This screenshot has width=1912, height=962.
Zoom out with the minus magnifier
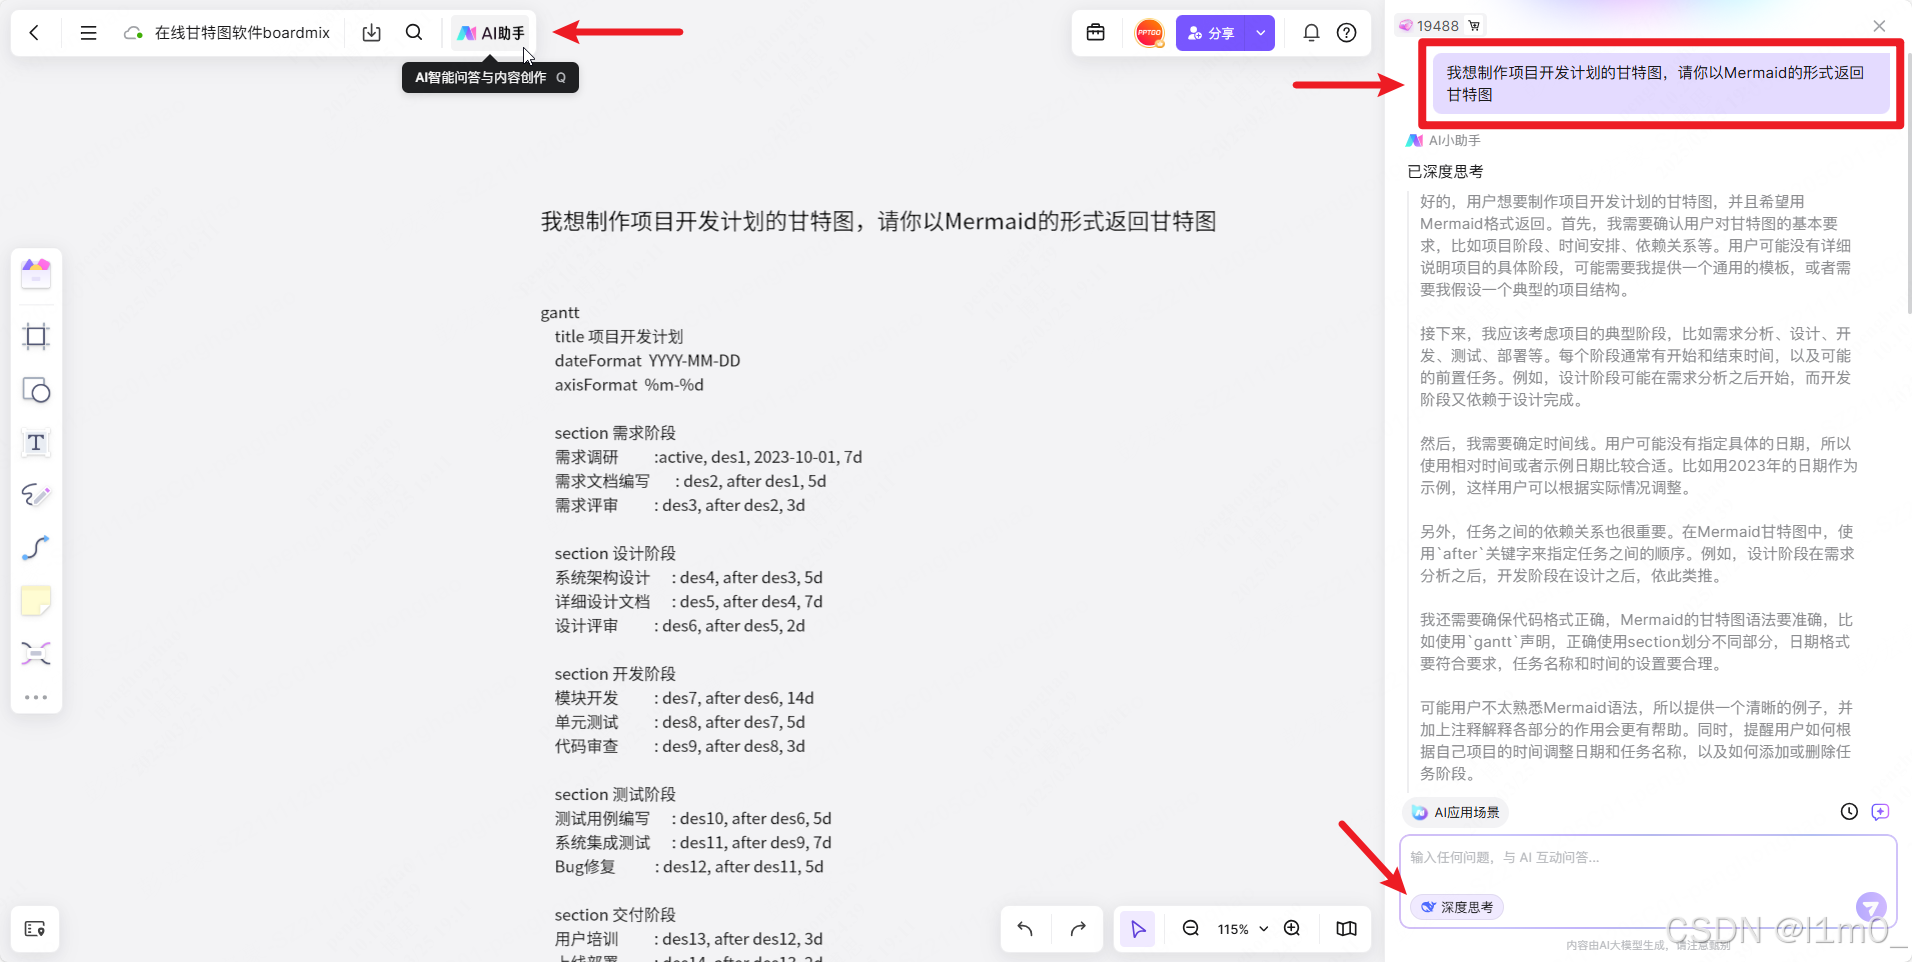[1191, 929]
